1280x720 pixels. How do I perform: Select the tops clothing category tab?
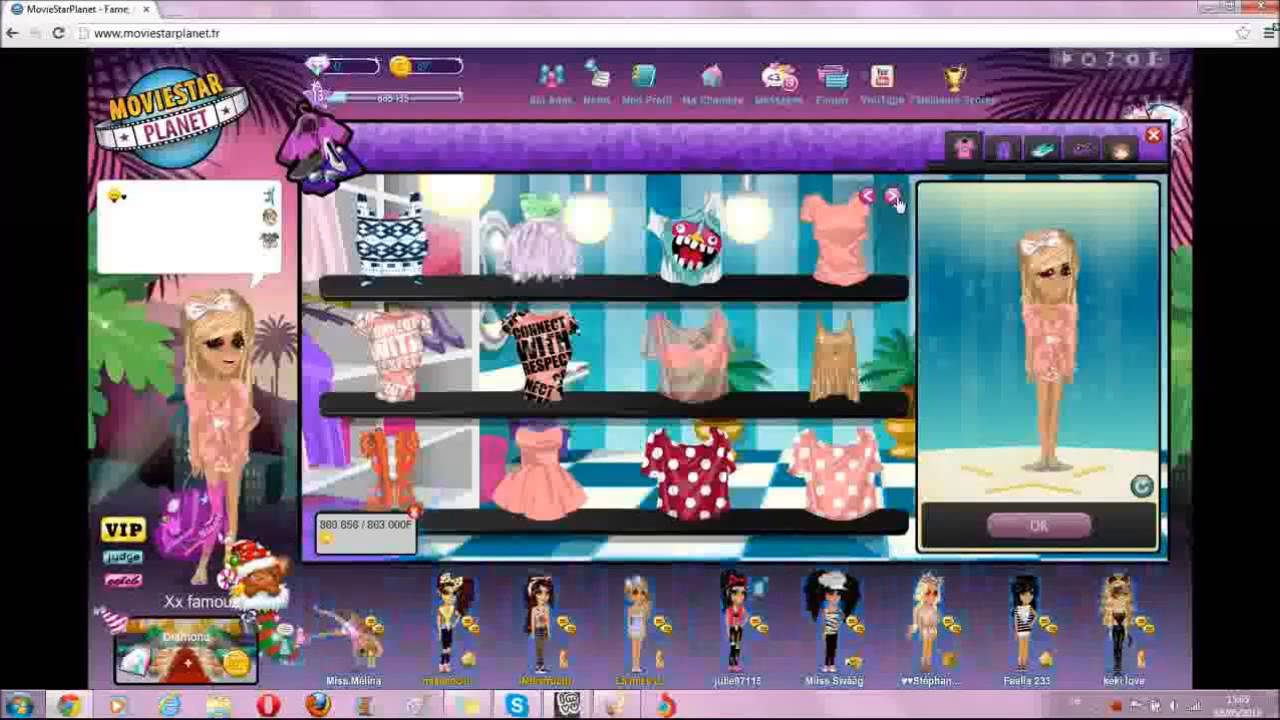[964, 149]
